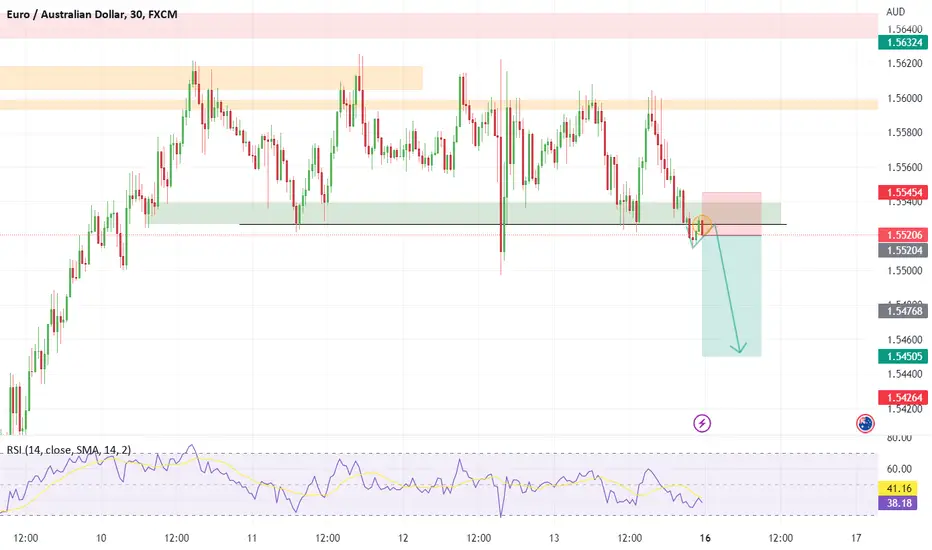Click the purple lightning bolt event icon

(x=702, y=423)
